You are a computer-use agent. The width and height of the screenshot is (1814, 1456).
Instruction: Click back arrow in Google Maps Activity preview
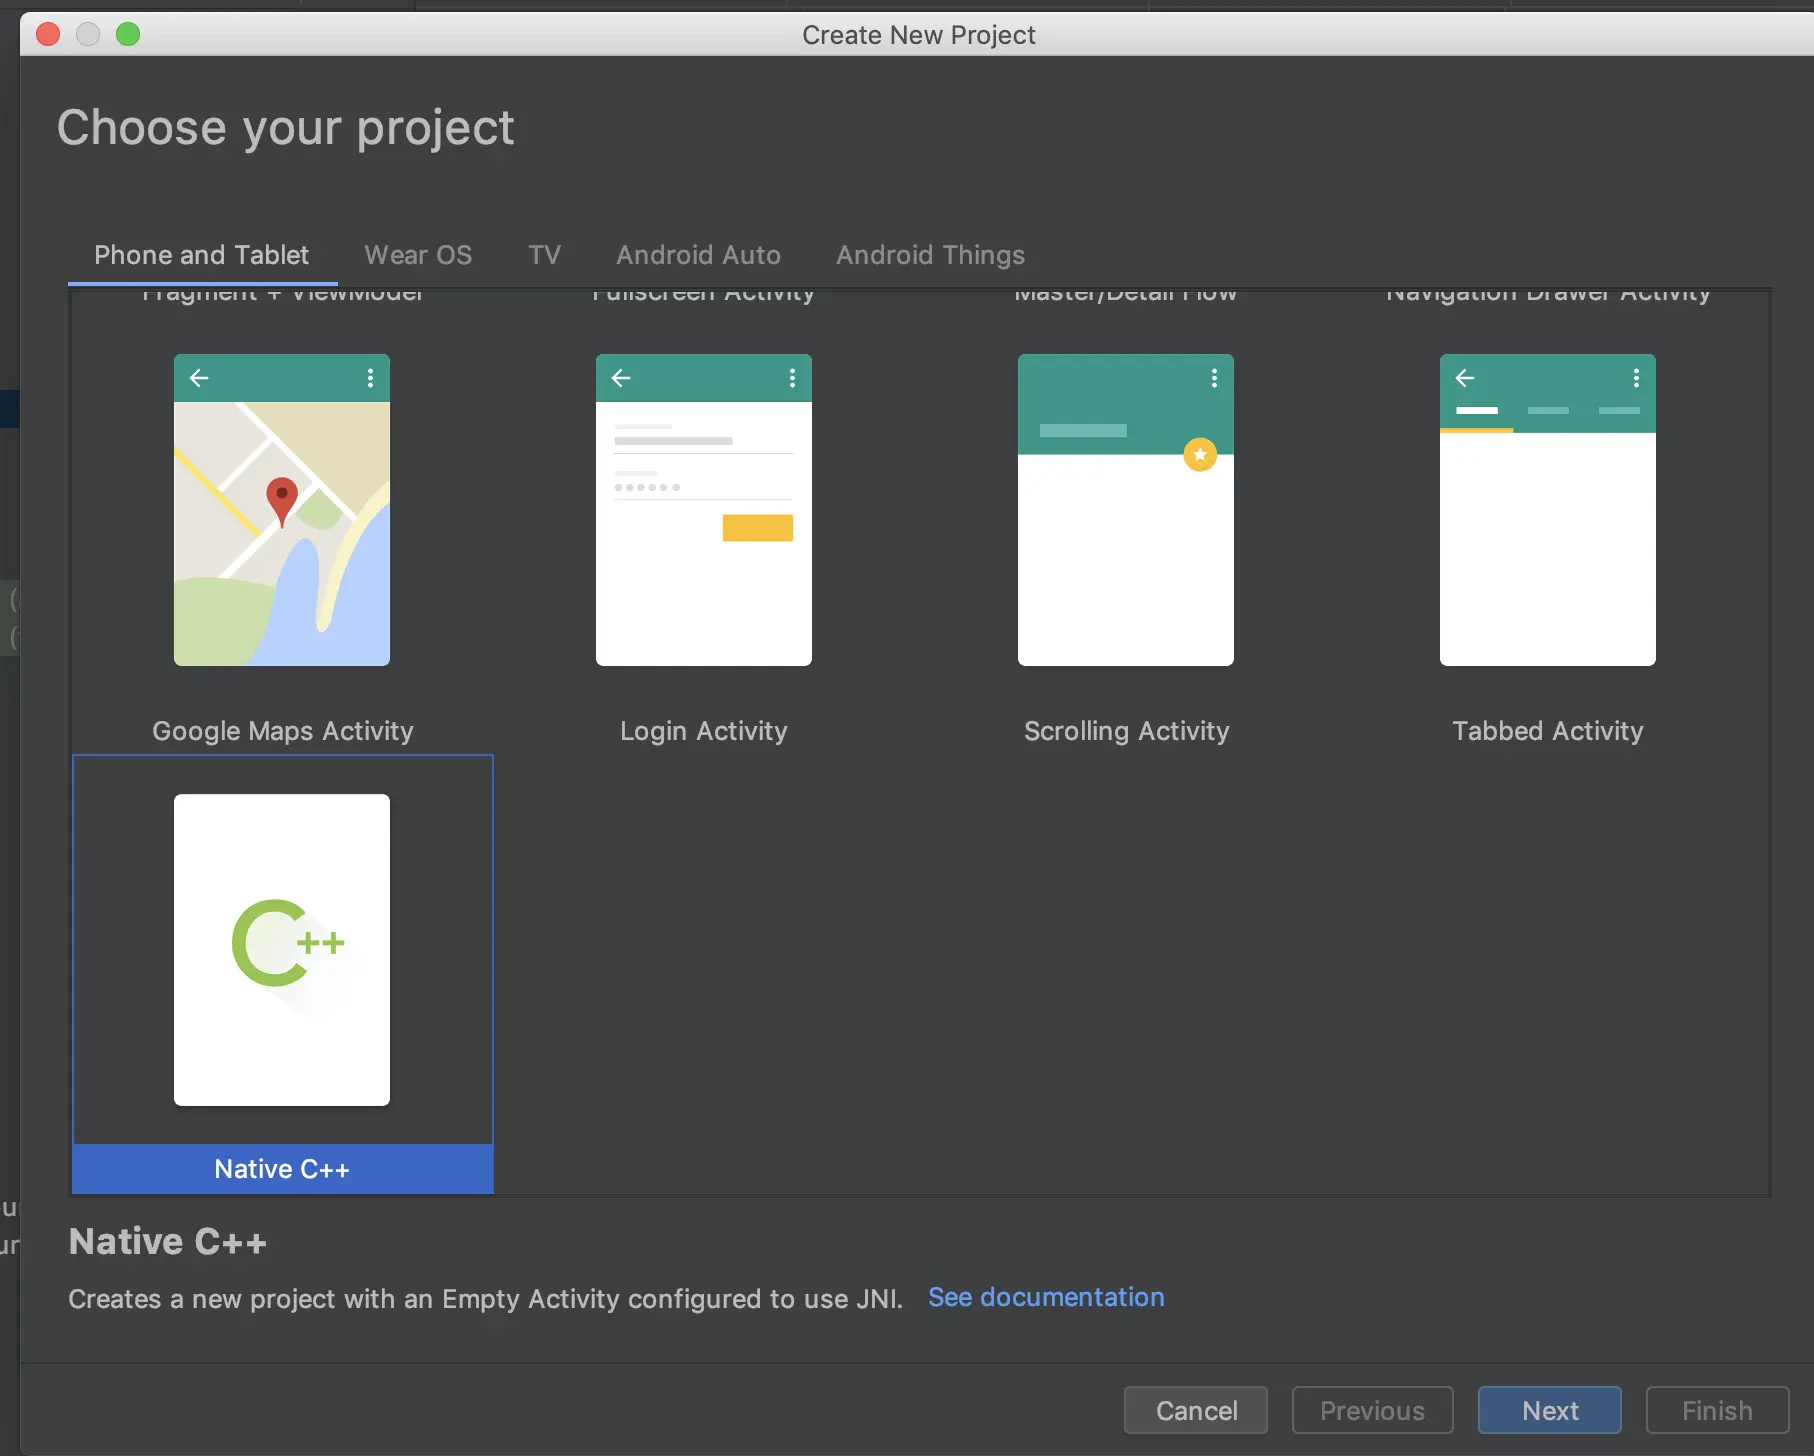pos(199,378)
